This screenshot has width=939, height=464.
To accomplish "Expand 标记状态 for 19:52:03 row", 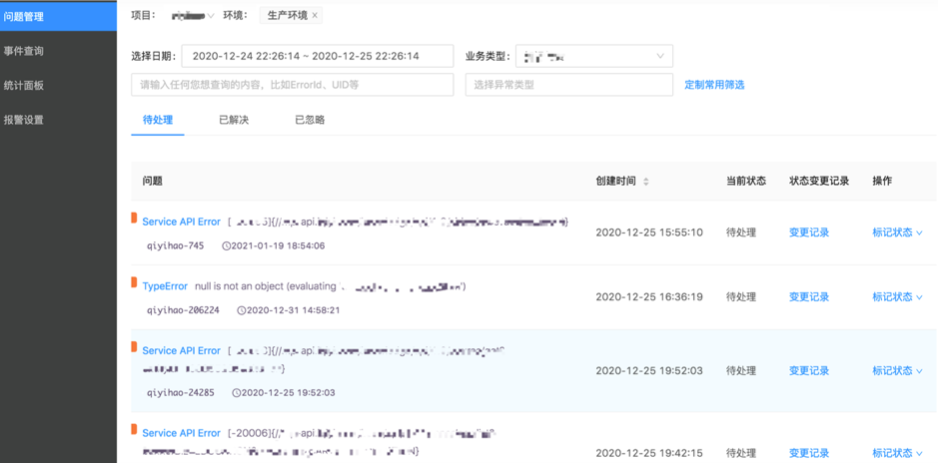I will tap(897, 371).
